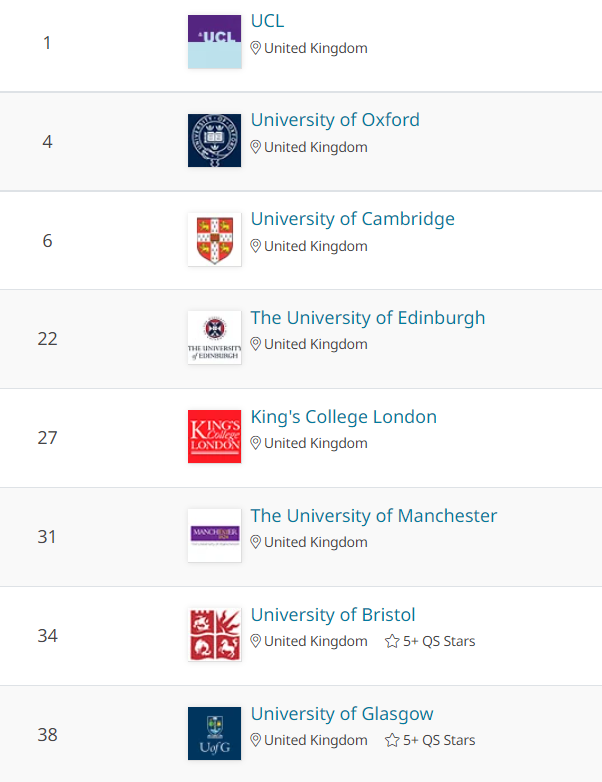
Task: Click the star icon next to Bristol's QS Stars
Action: point(392,641)
